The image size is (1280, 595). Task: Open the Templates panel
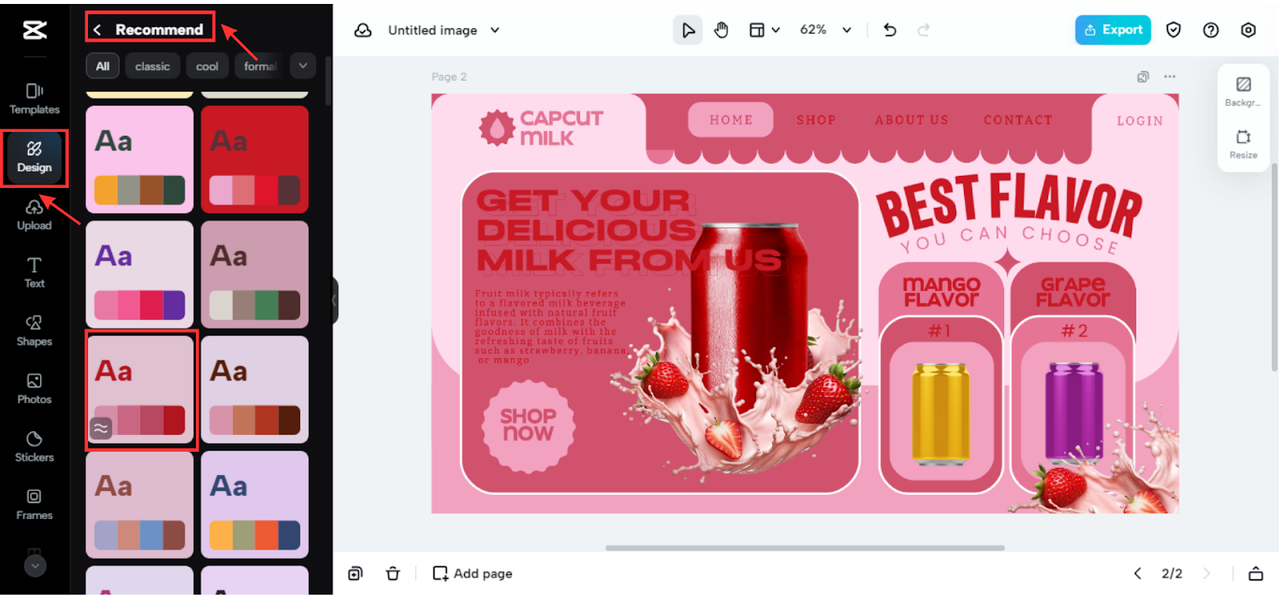34,98
